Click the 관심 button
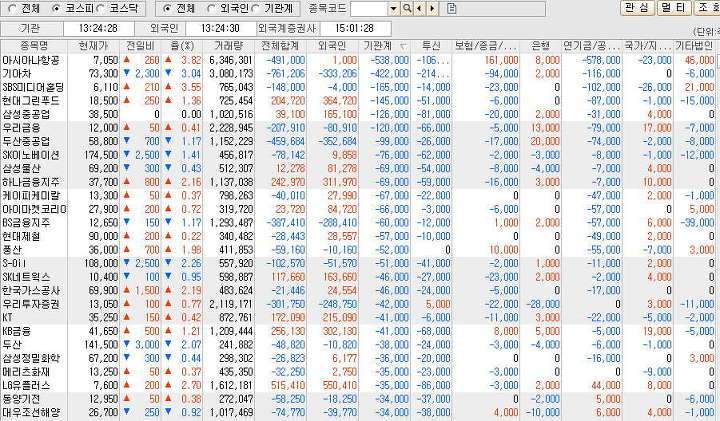Viewport: 720px width, 421px height. tap(637, 8)
